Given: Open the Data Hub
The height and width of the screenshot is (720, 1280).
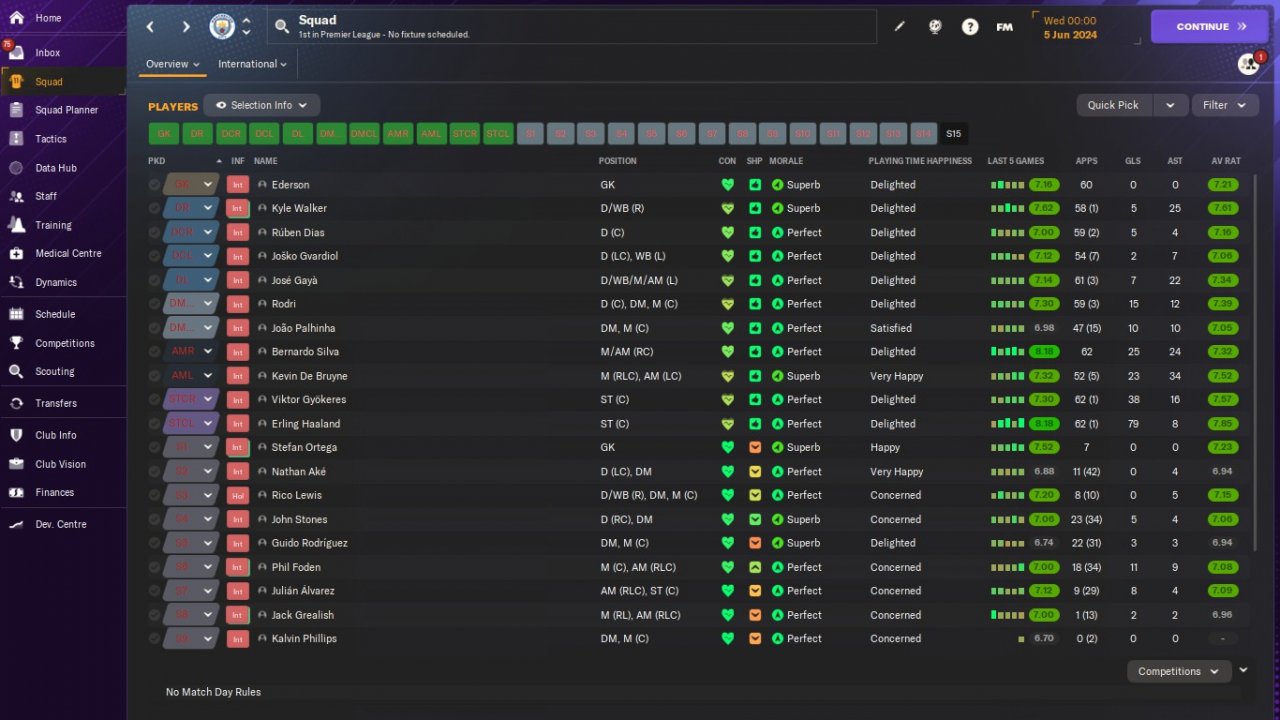Looking at the screenshot, I should click(x=56, y=168).
